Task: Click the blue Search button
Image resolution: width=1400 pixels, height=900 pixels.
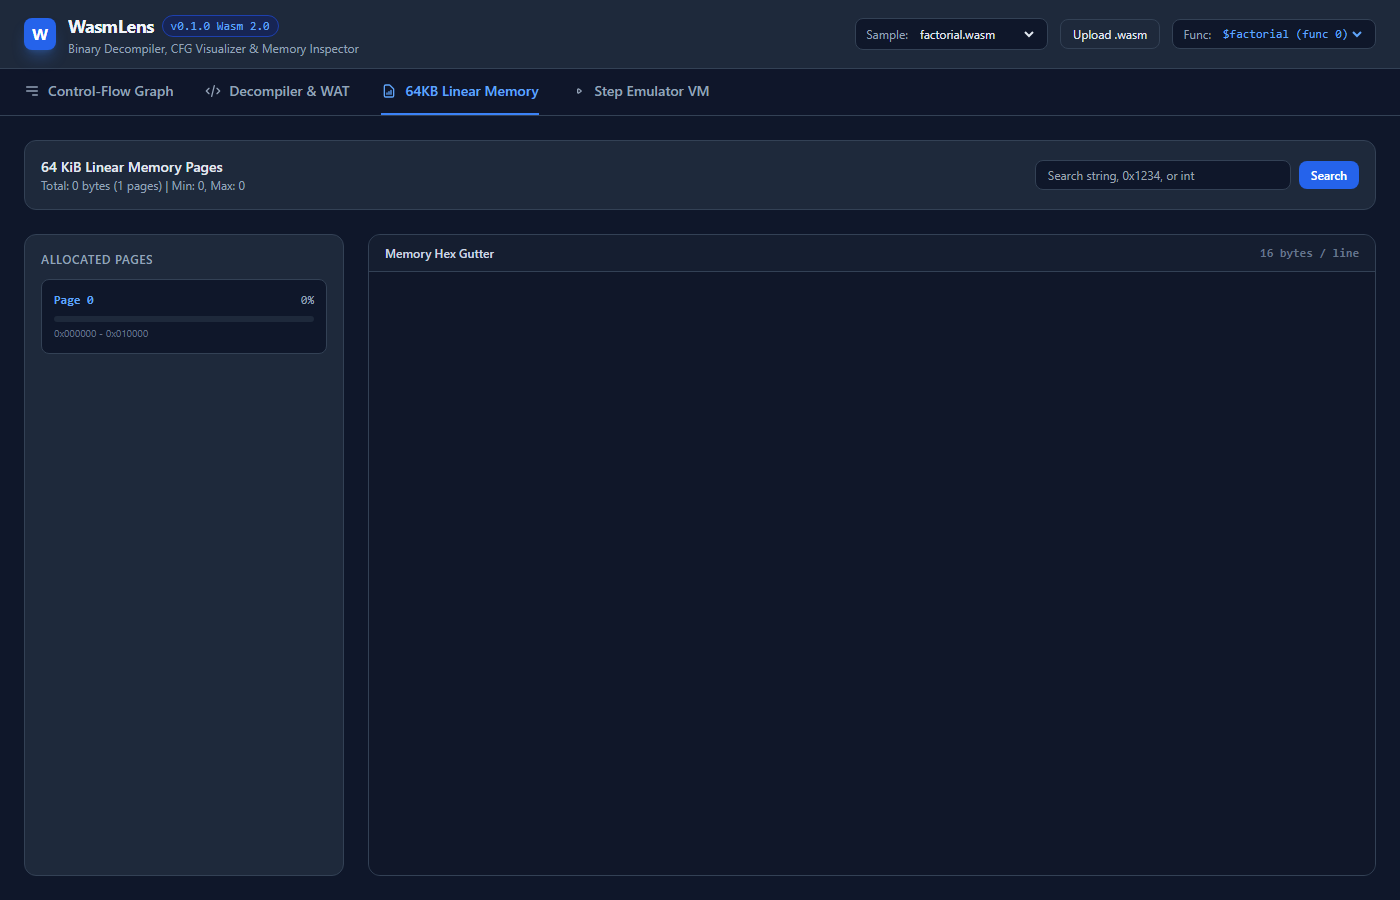Action: (1328, 175)
